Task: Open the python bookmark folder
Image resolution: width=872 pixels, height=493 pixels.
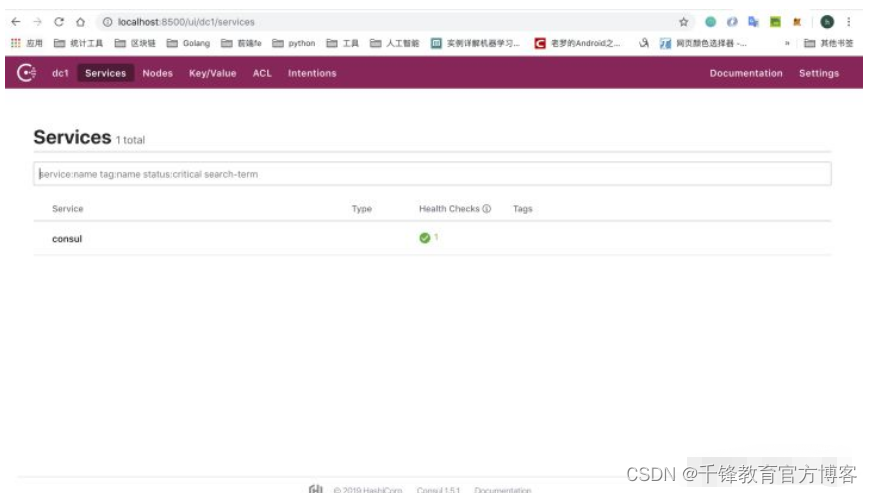Action: pyautogui.click(x=294, y=43)
